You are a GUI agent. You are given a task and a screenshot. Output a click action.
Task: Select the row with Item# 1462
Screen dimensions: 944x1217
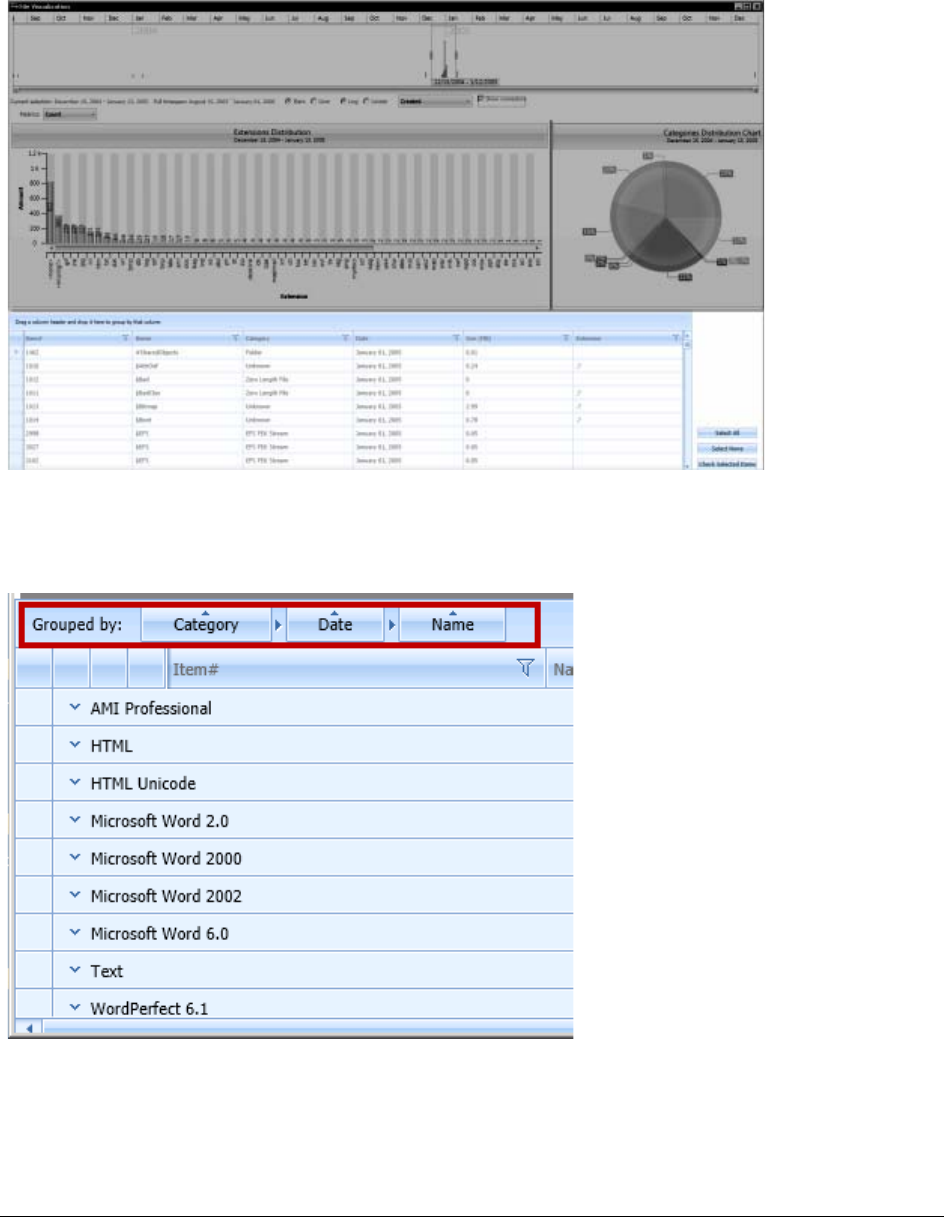(350, 352)
